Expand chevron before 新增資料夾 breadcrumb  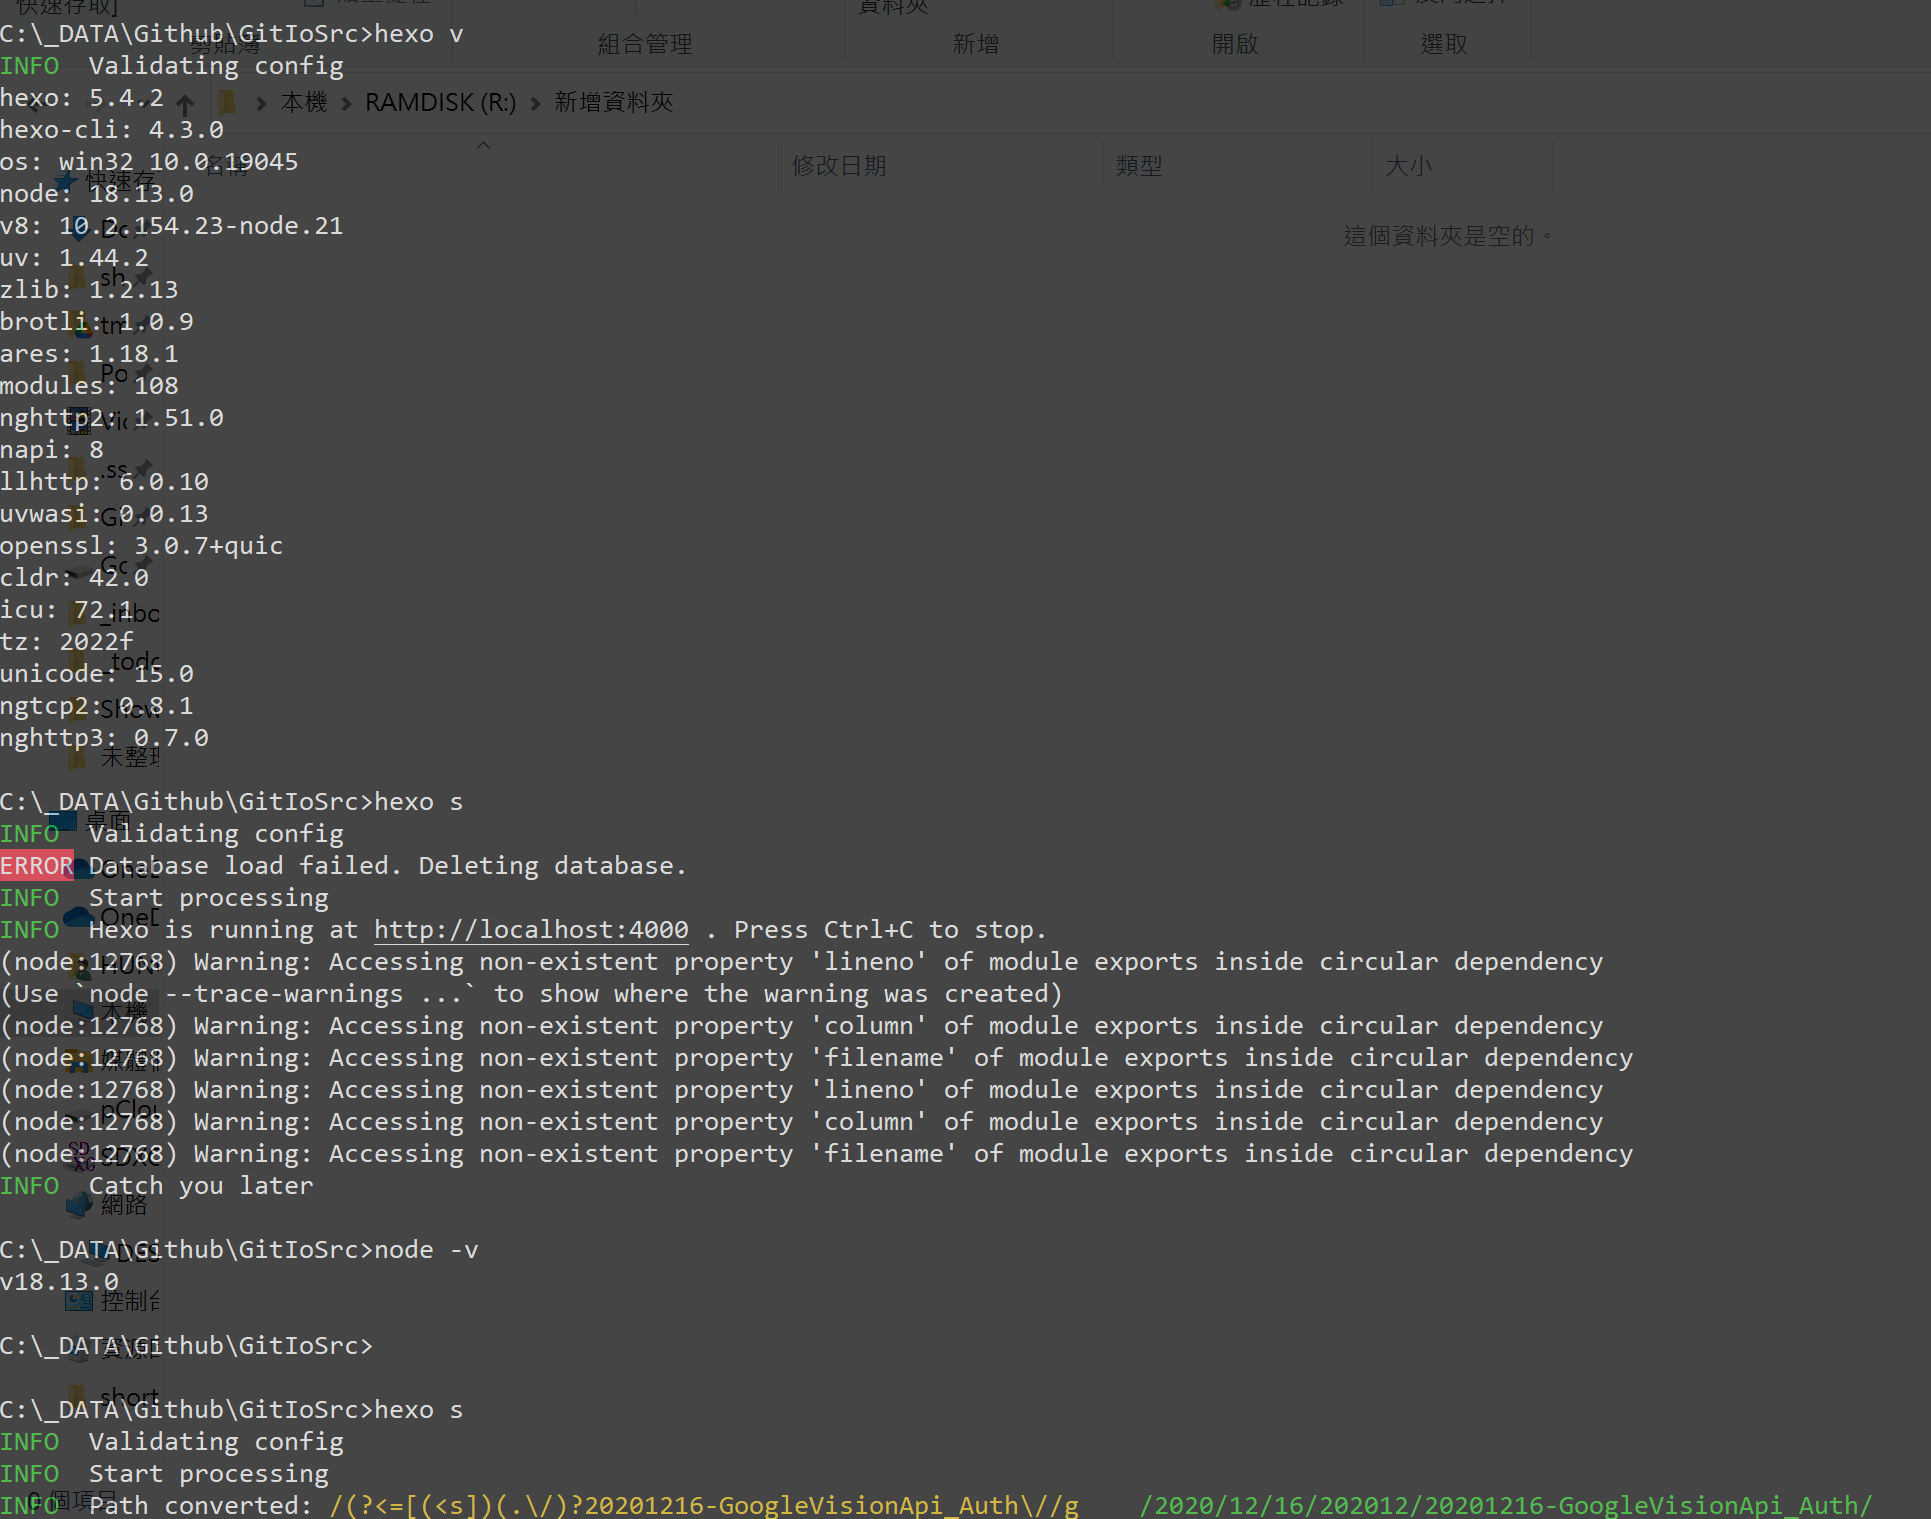pyautogui.click(x=535, y=103)
